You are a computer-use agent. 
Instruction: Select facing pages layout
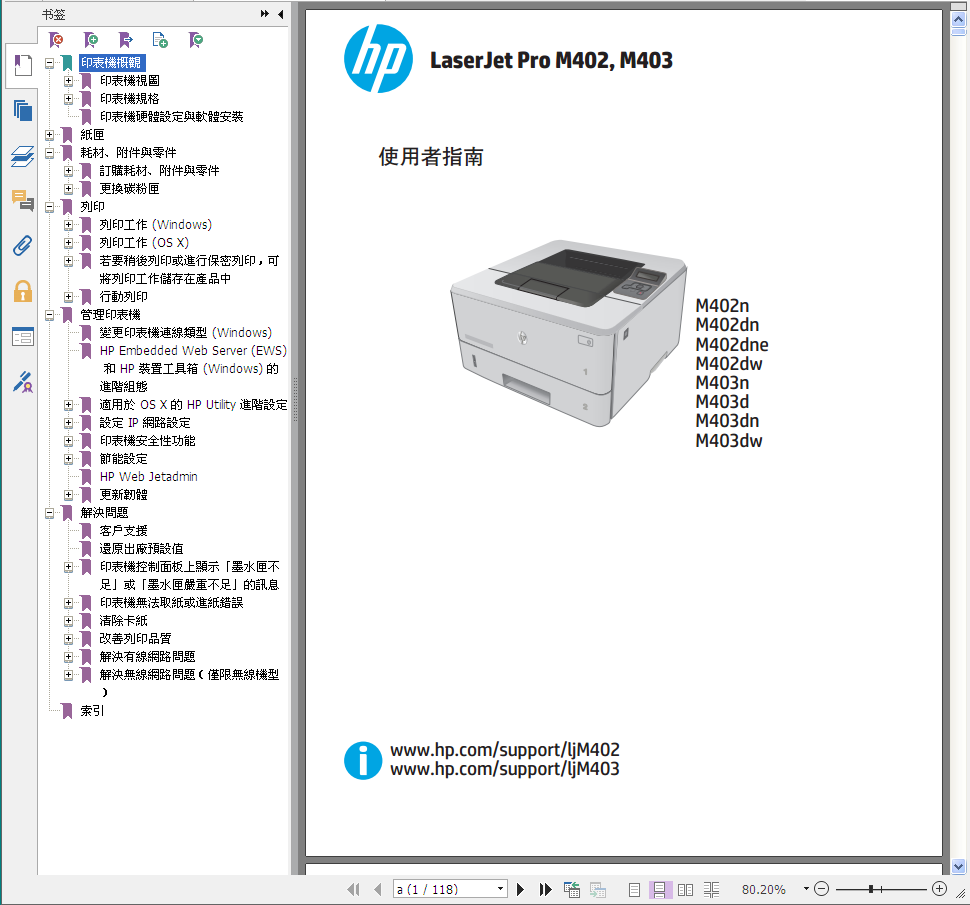click(685, 890)
